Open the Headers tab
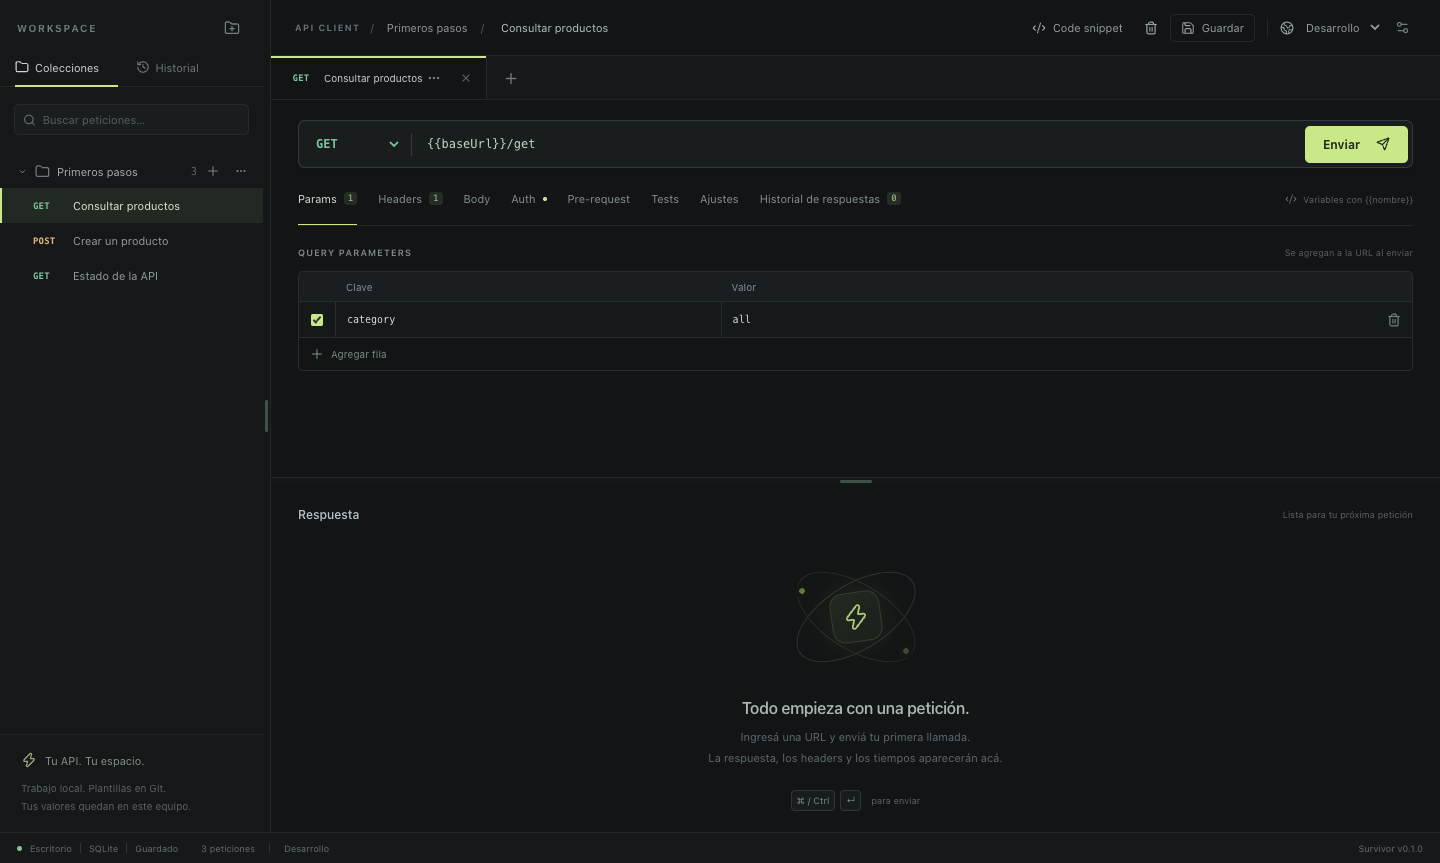1440x863 pixels. click(x=410, y=199)
